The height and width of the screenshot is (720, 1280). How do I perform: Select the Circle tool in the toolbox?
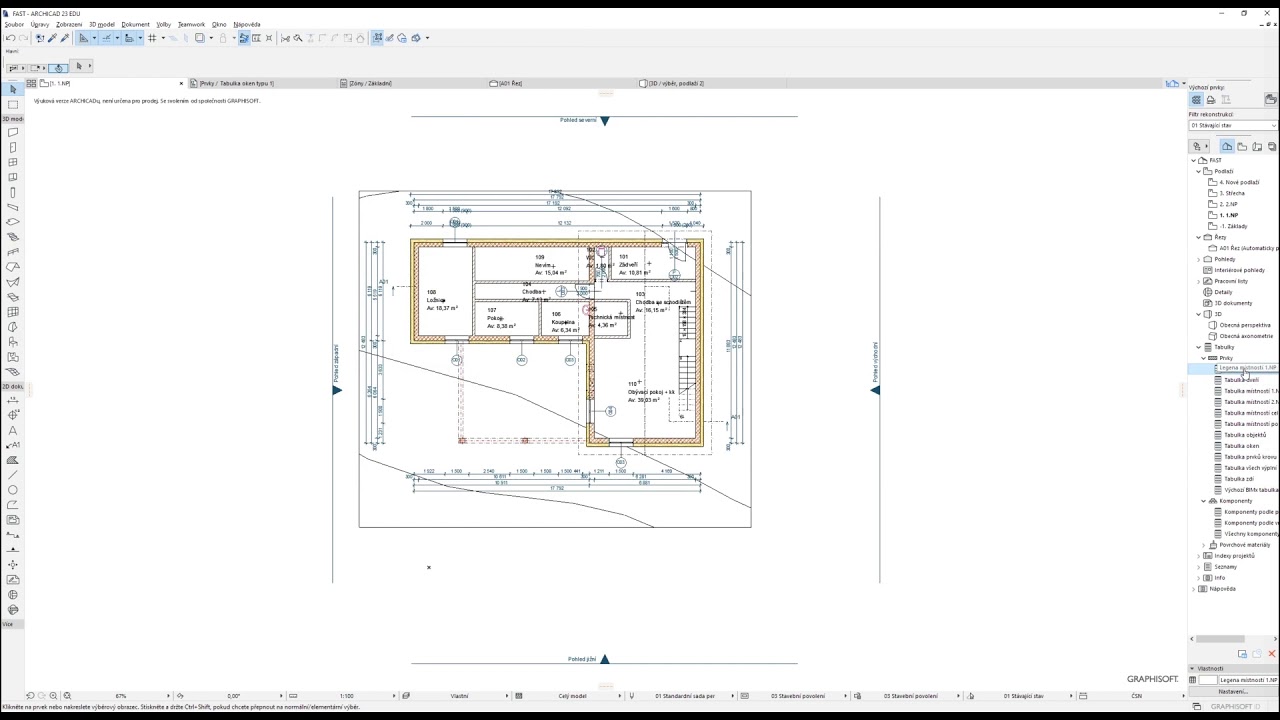point(13,490)
